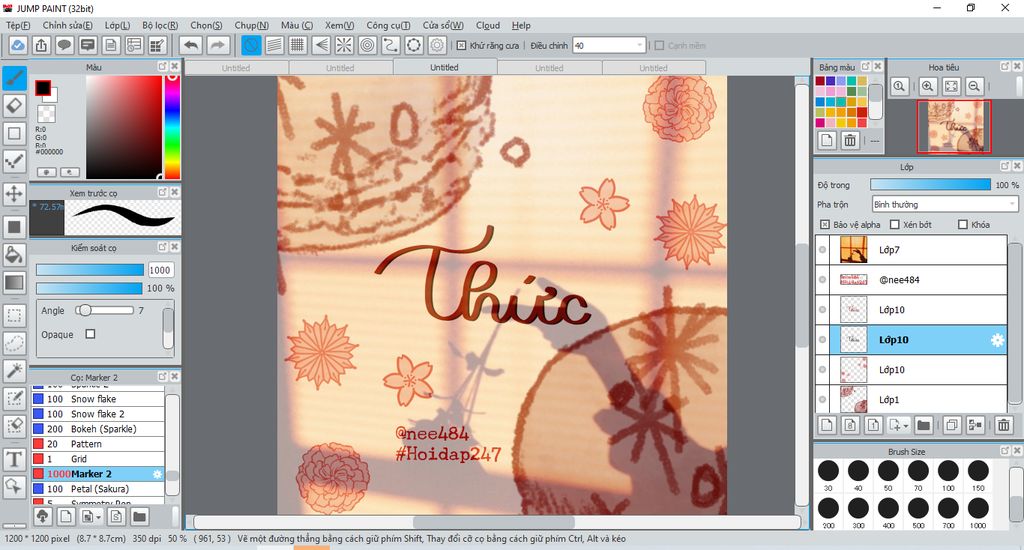The height and width of the screenshot is (550, 1024).
Task: Select the Snow flake 2 brush
Action: coord(98,413)
